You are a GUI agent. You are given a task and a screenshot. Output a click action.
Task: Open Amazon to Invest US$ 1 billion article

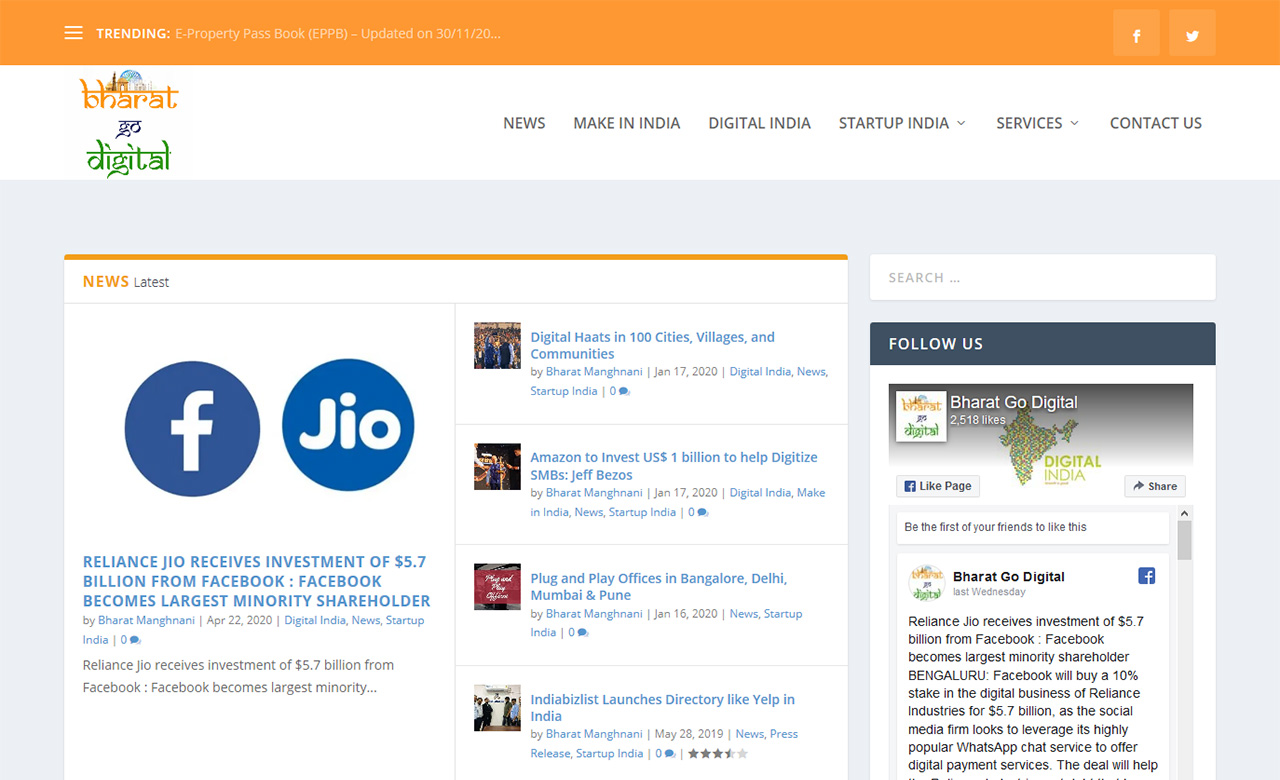(x=674, y=466)
